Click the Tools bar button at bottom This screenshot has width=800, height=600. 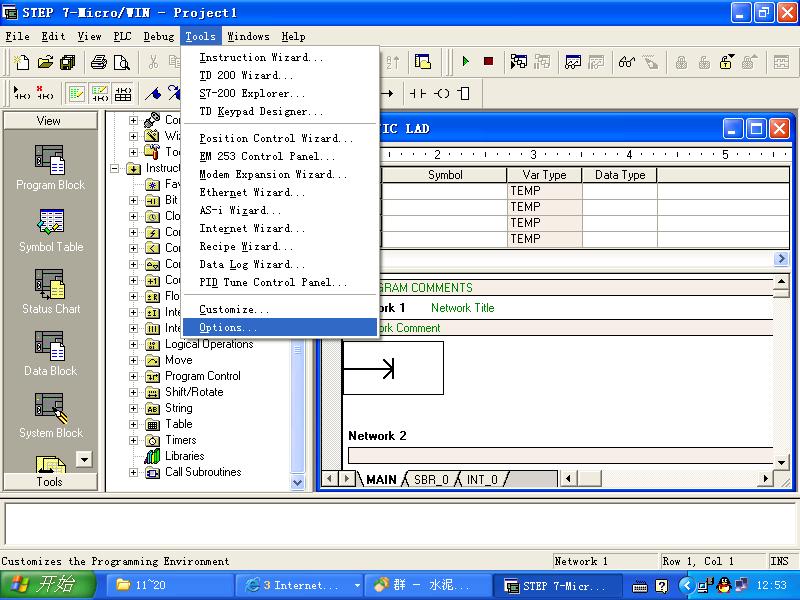pos(50,482)
